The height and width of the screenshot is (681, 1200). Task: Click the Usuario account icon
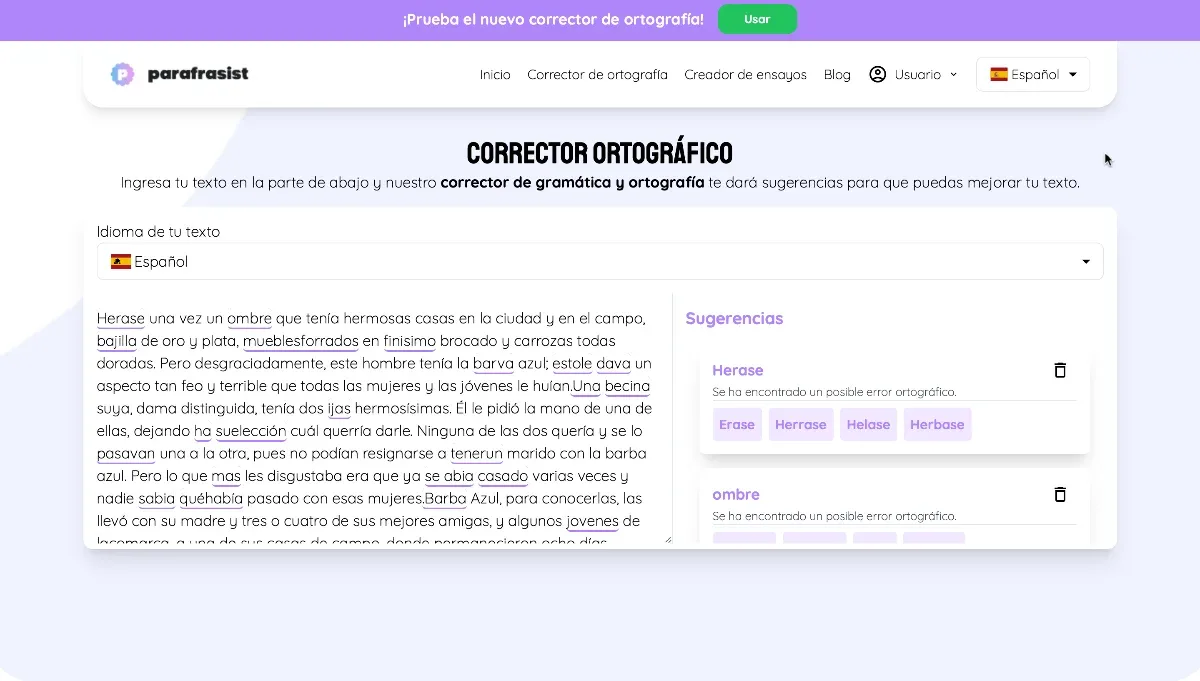(877, 74)
